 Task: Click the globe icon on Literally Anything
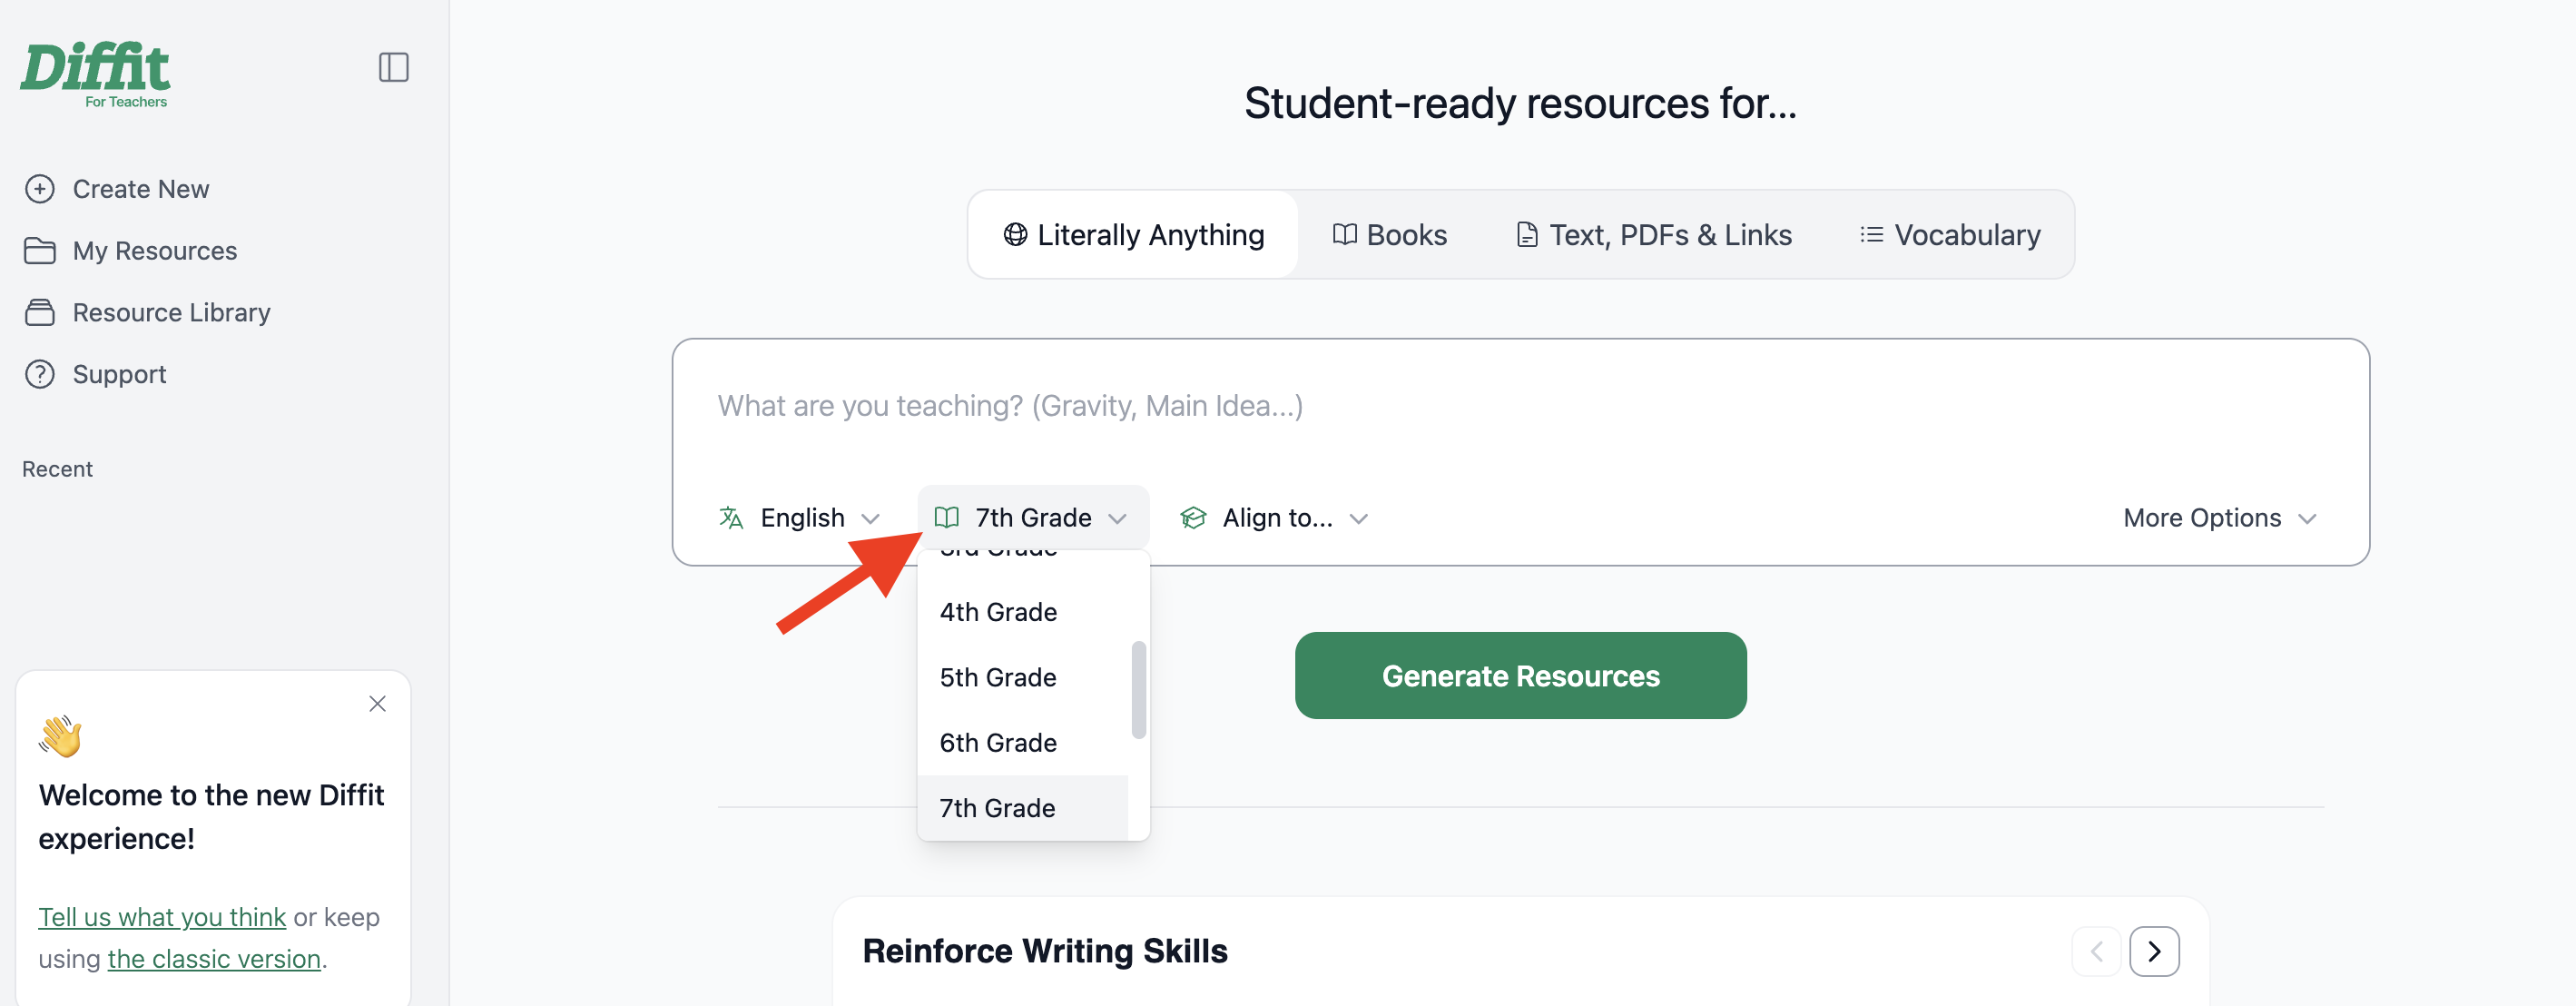(1015, 235)
